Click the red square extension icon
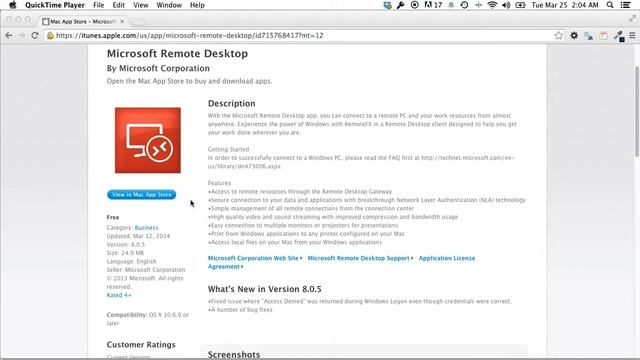This screenshot has height=360, width=640. click(603, 36)
